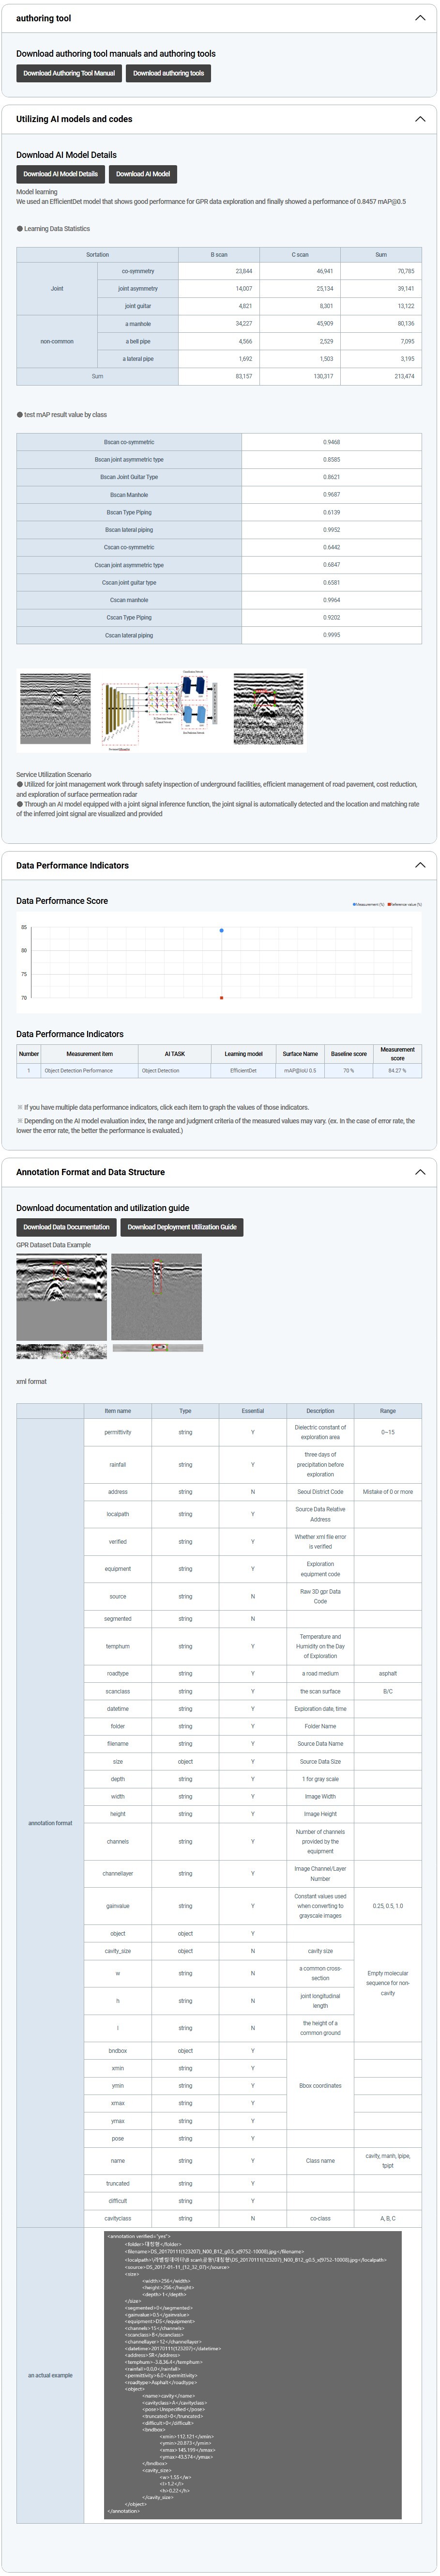Click the blue measurement data point in chart
This screenshot has height=2576, width=440.
pos(222,930)
